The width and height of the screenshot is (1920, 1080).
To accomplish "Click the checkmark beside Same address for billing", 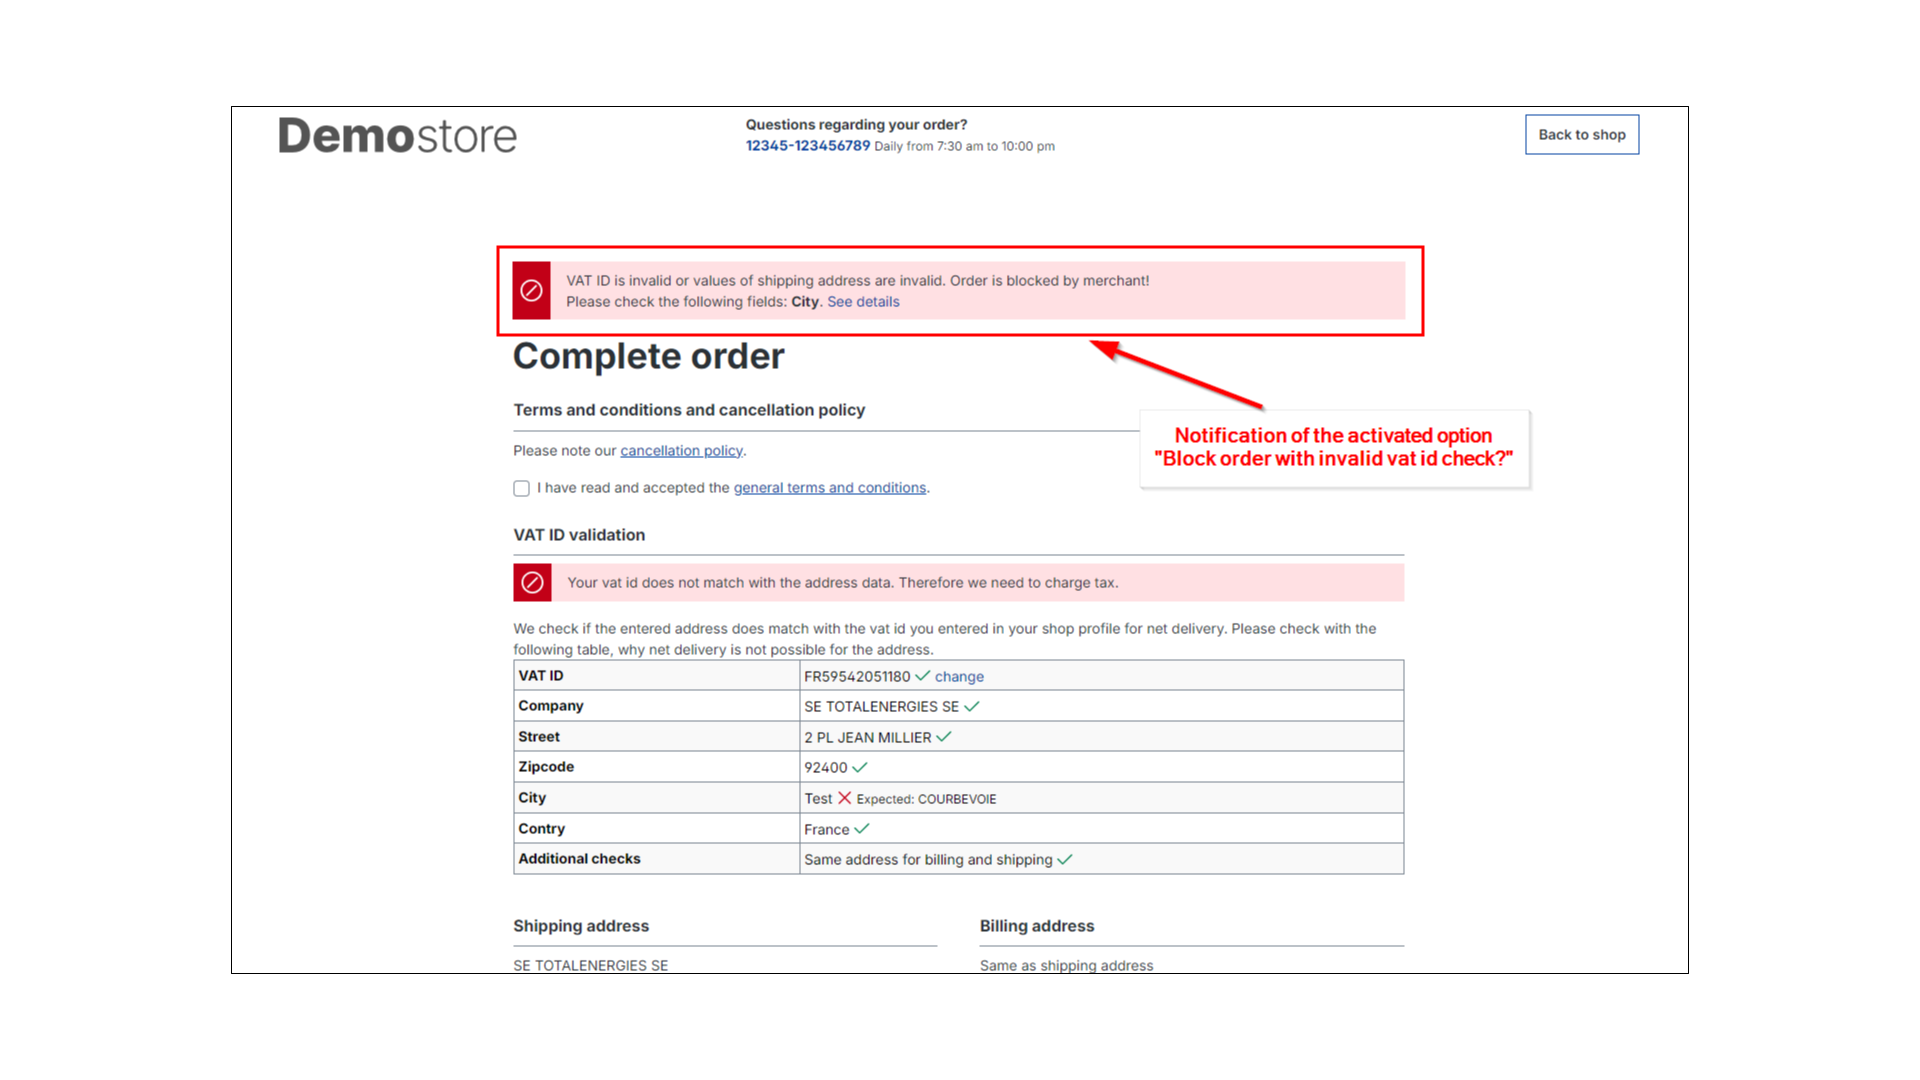I will coord(1065,860).
